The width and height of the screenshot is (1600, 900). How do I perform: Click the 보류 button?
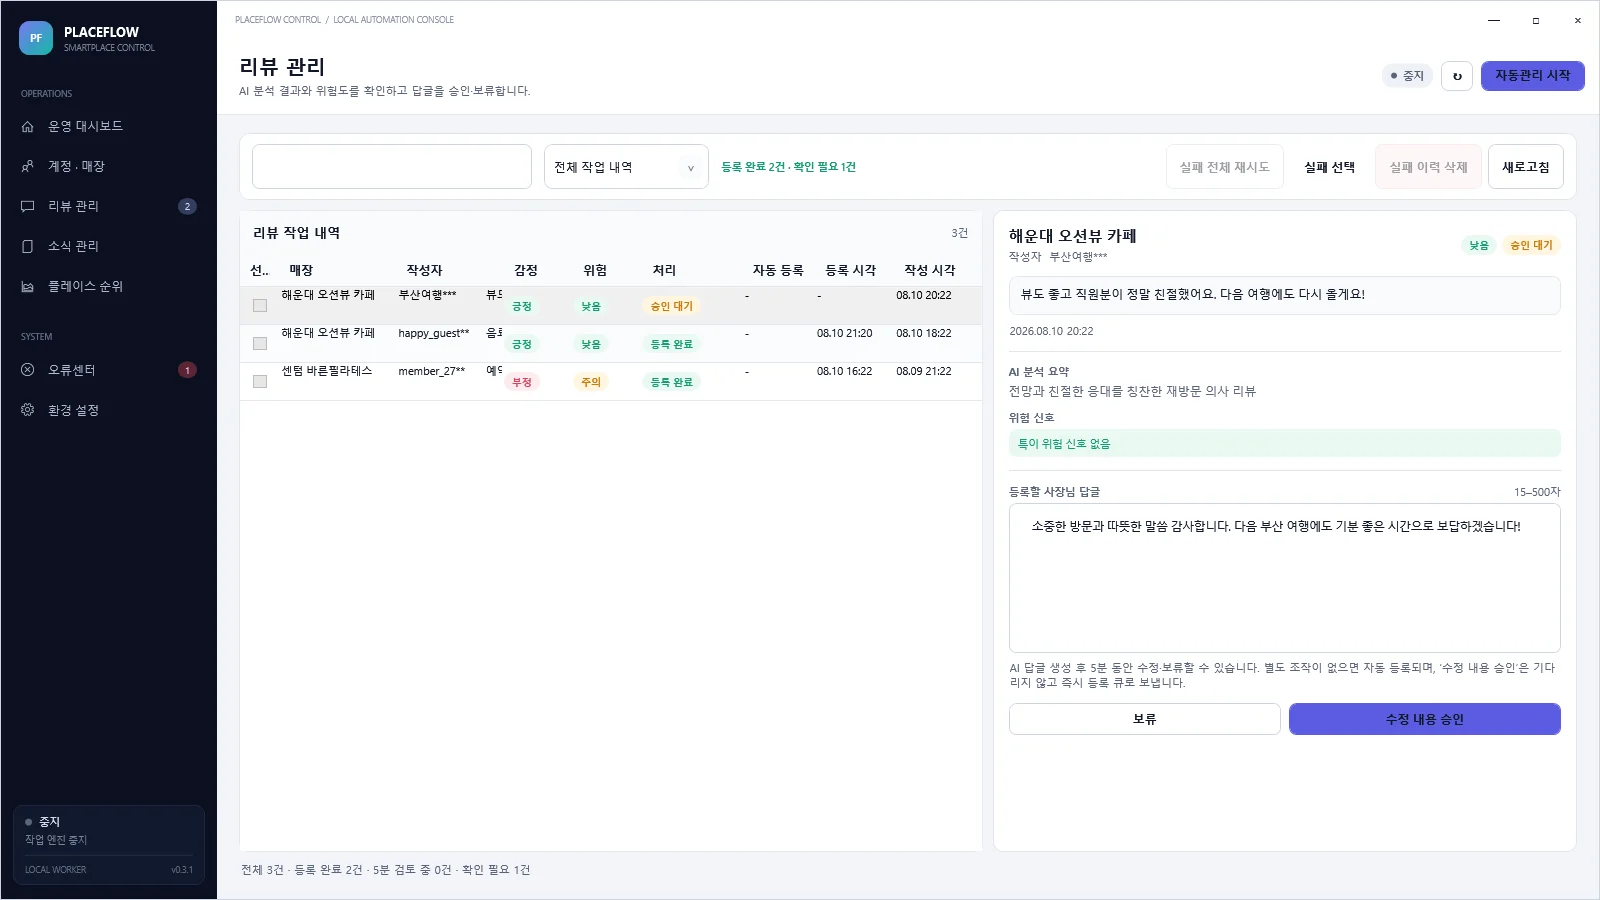tap(1144, 719)
